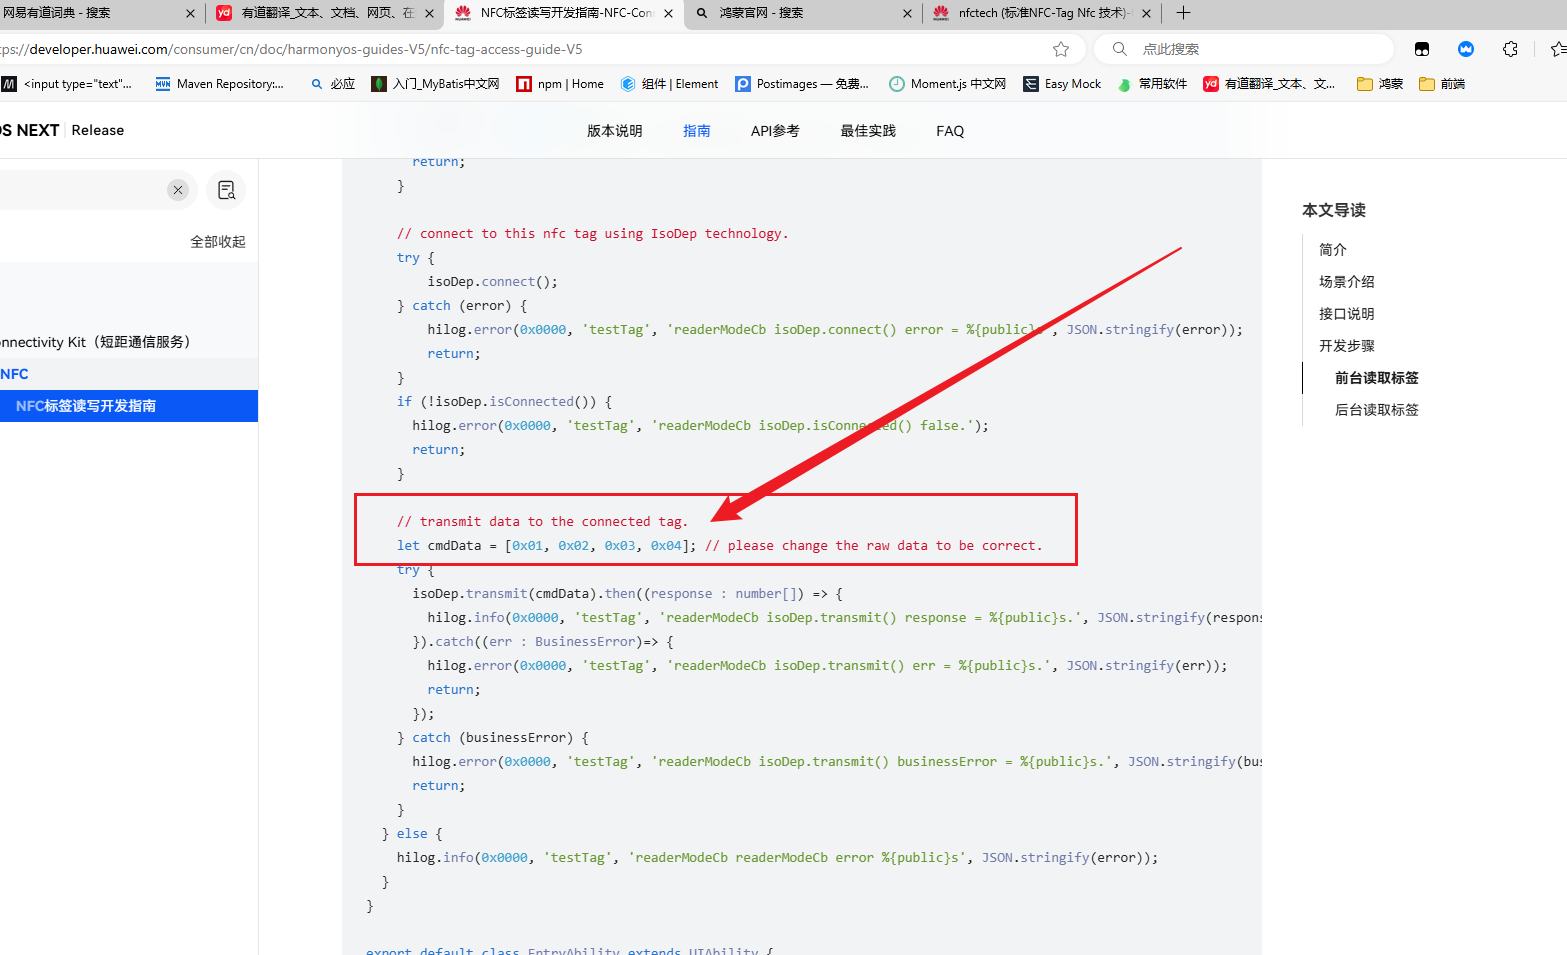
Task: Click the '// connect to this nfc tag' comment
Action: 593,234
